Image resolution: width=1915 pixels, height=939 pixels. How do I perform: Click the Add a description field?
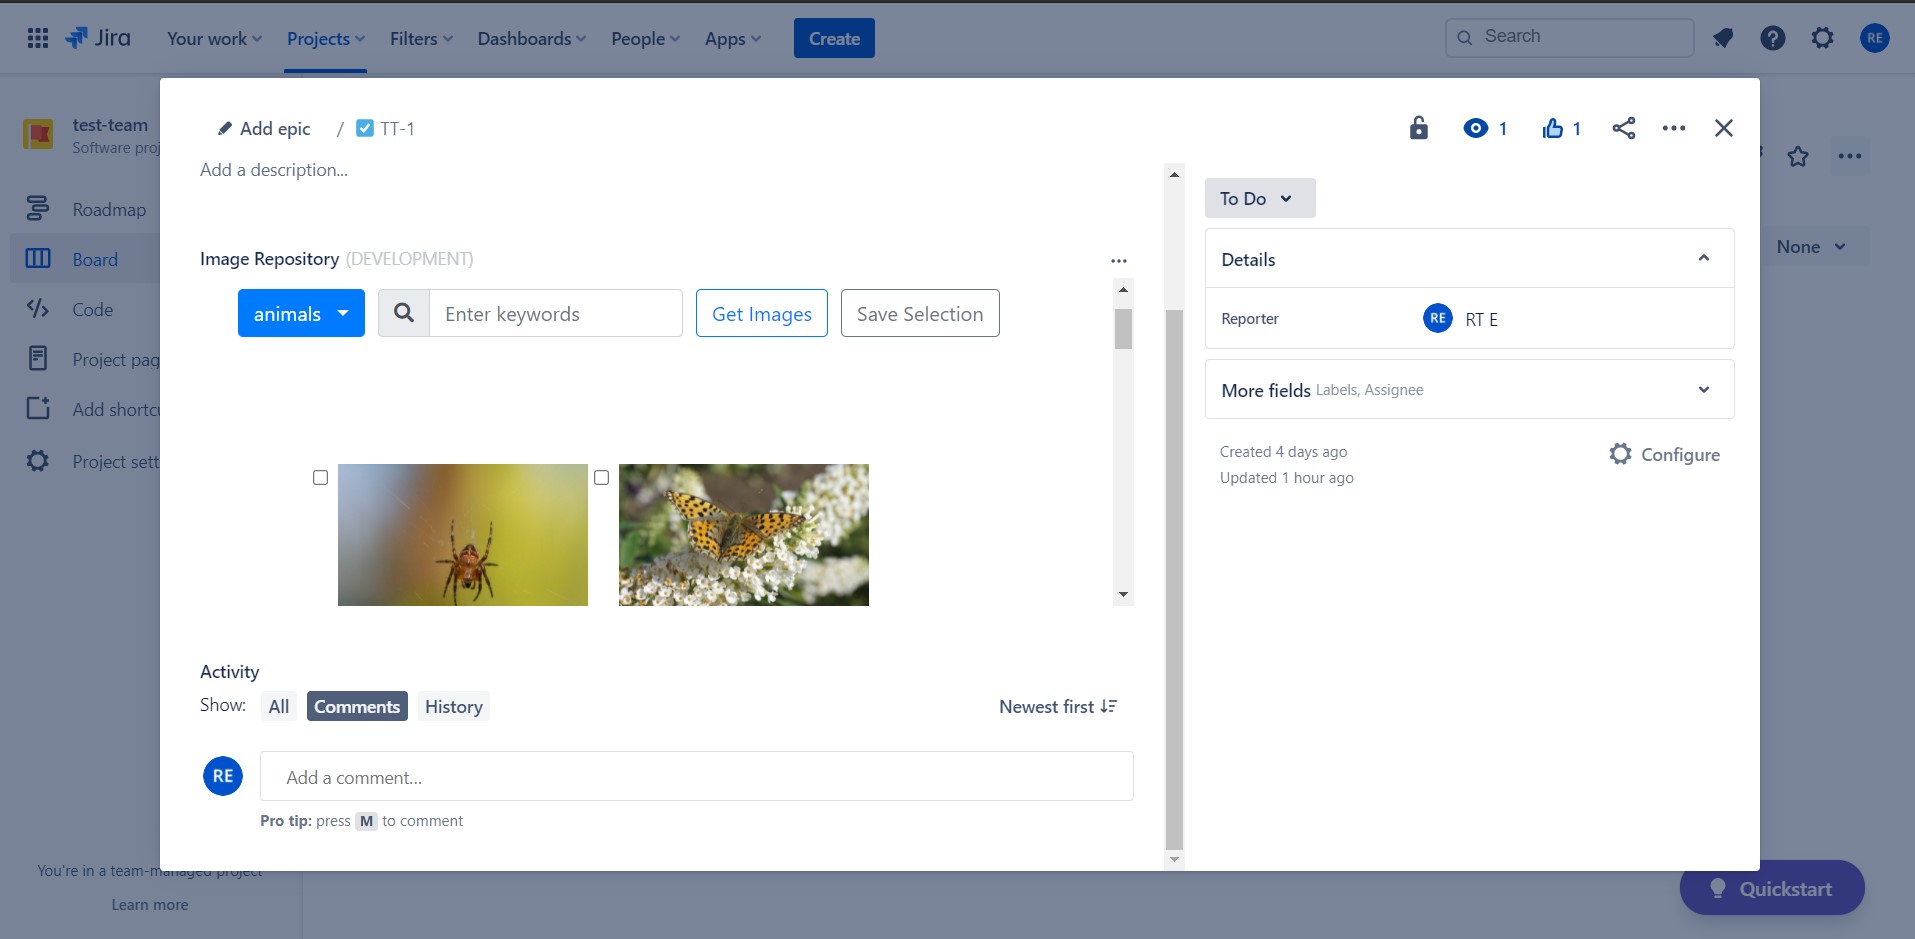tap(274, 169)
